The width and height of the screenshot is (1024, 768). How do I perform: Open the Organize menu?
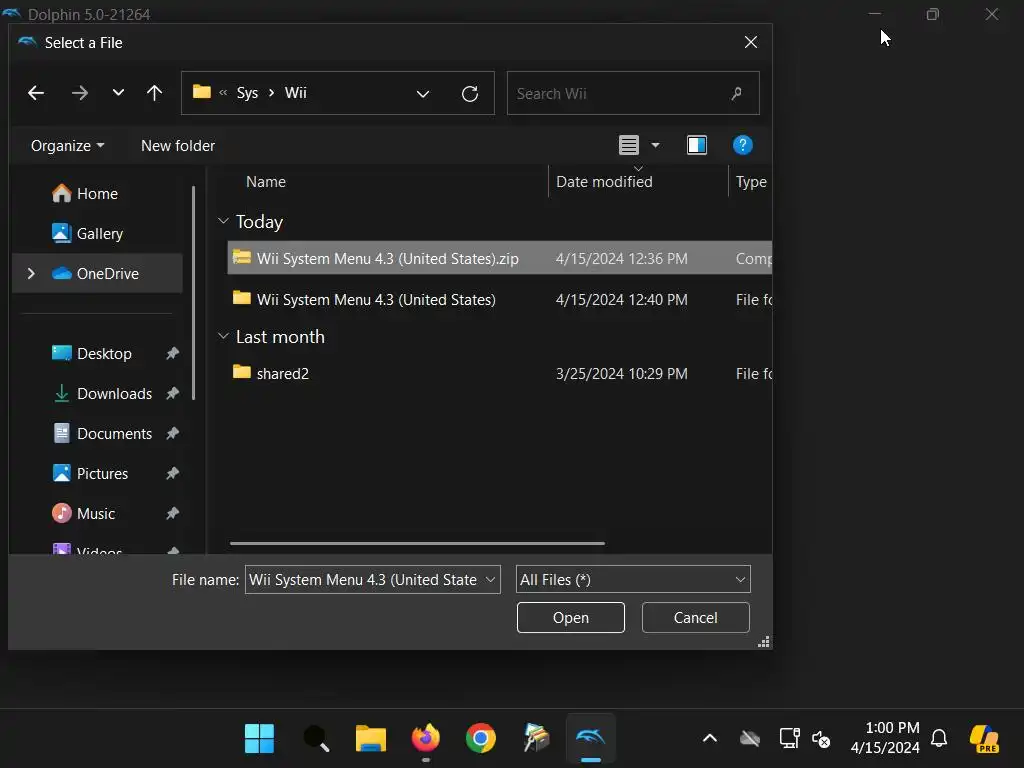[67, 146]
